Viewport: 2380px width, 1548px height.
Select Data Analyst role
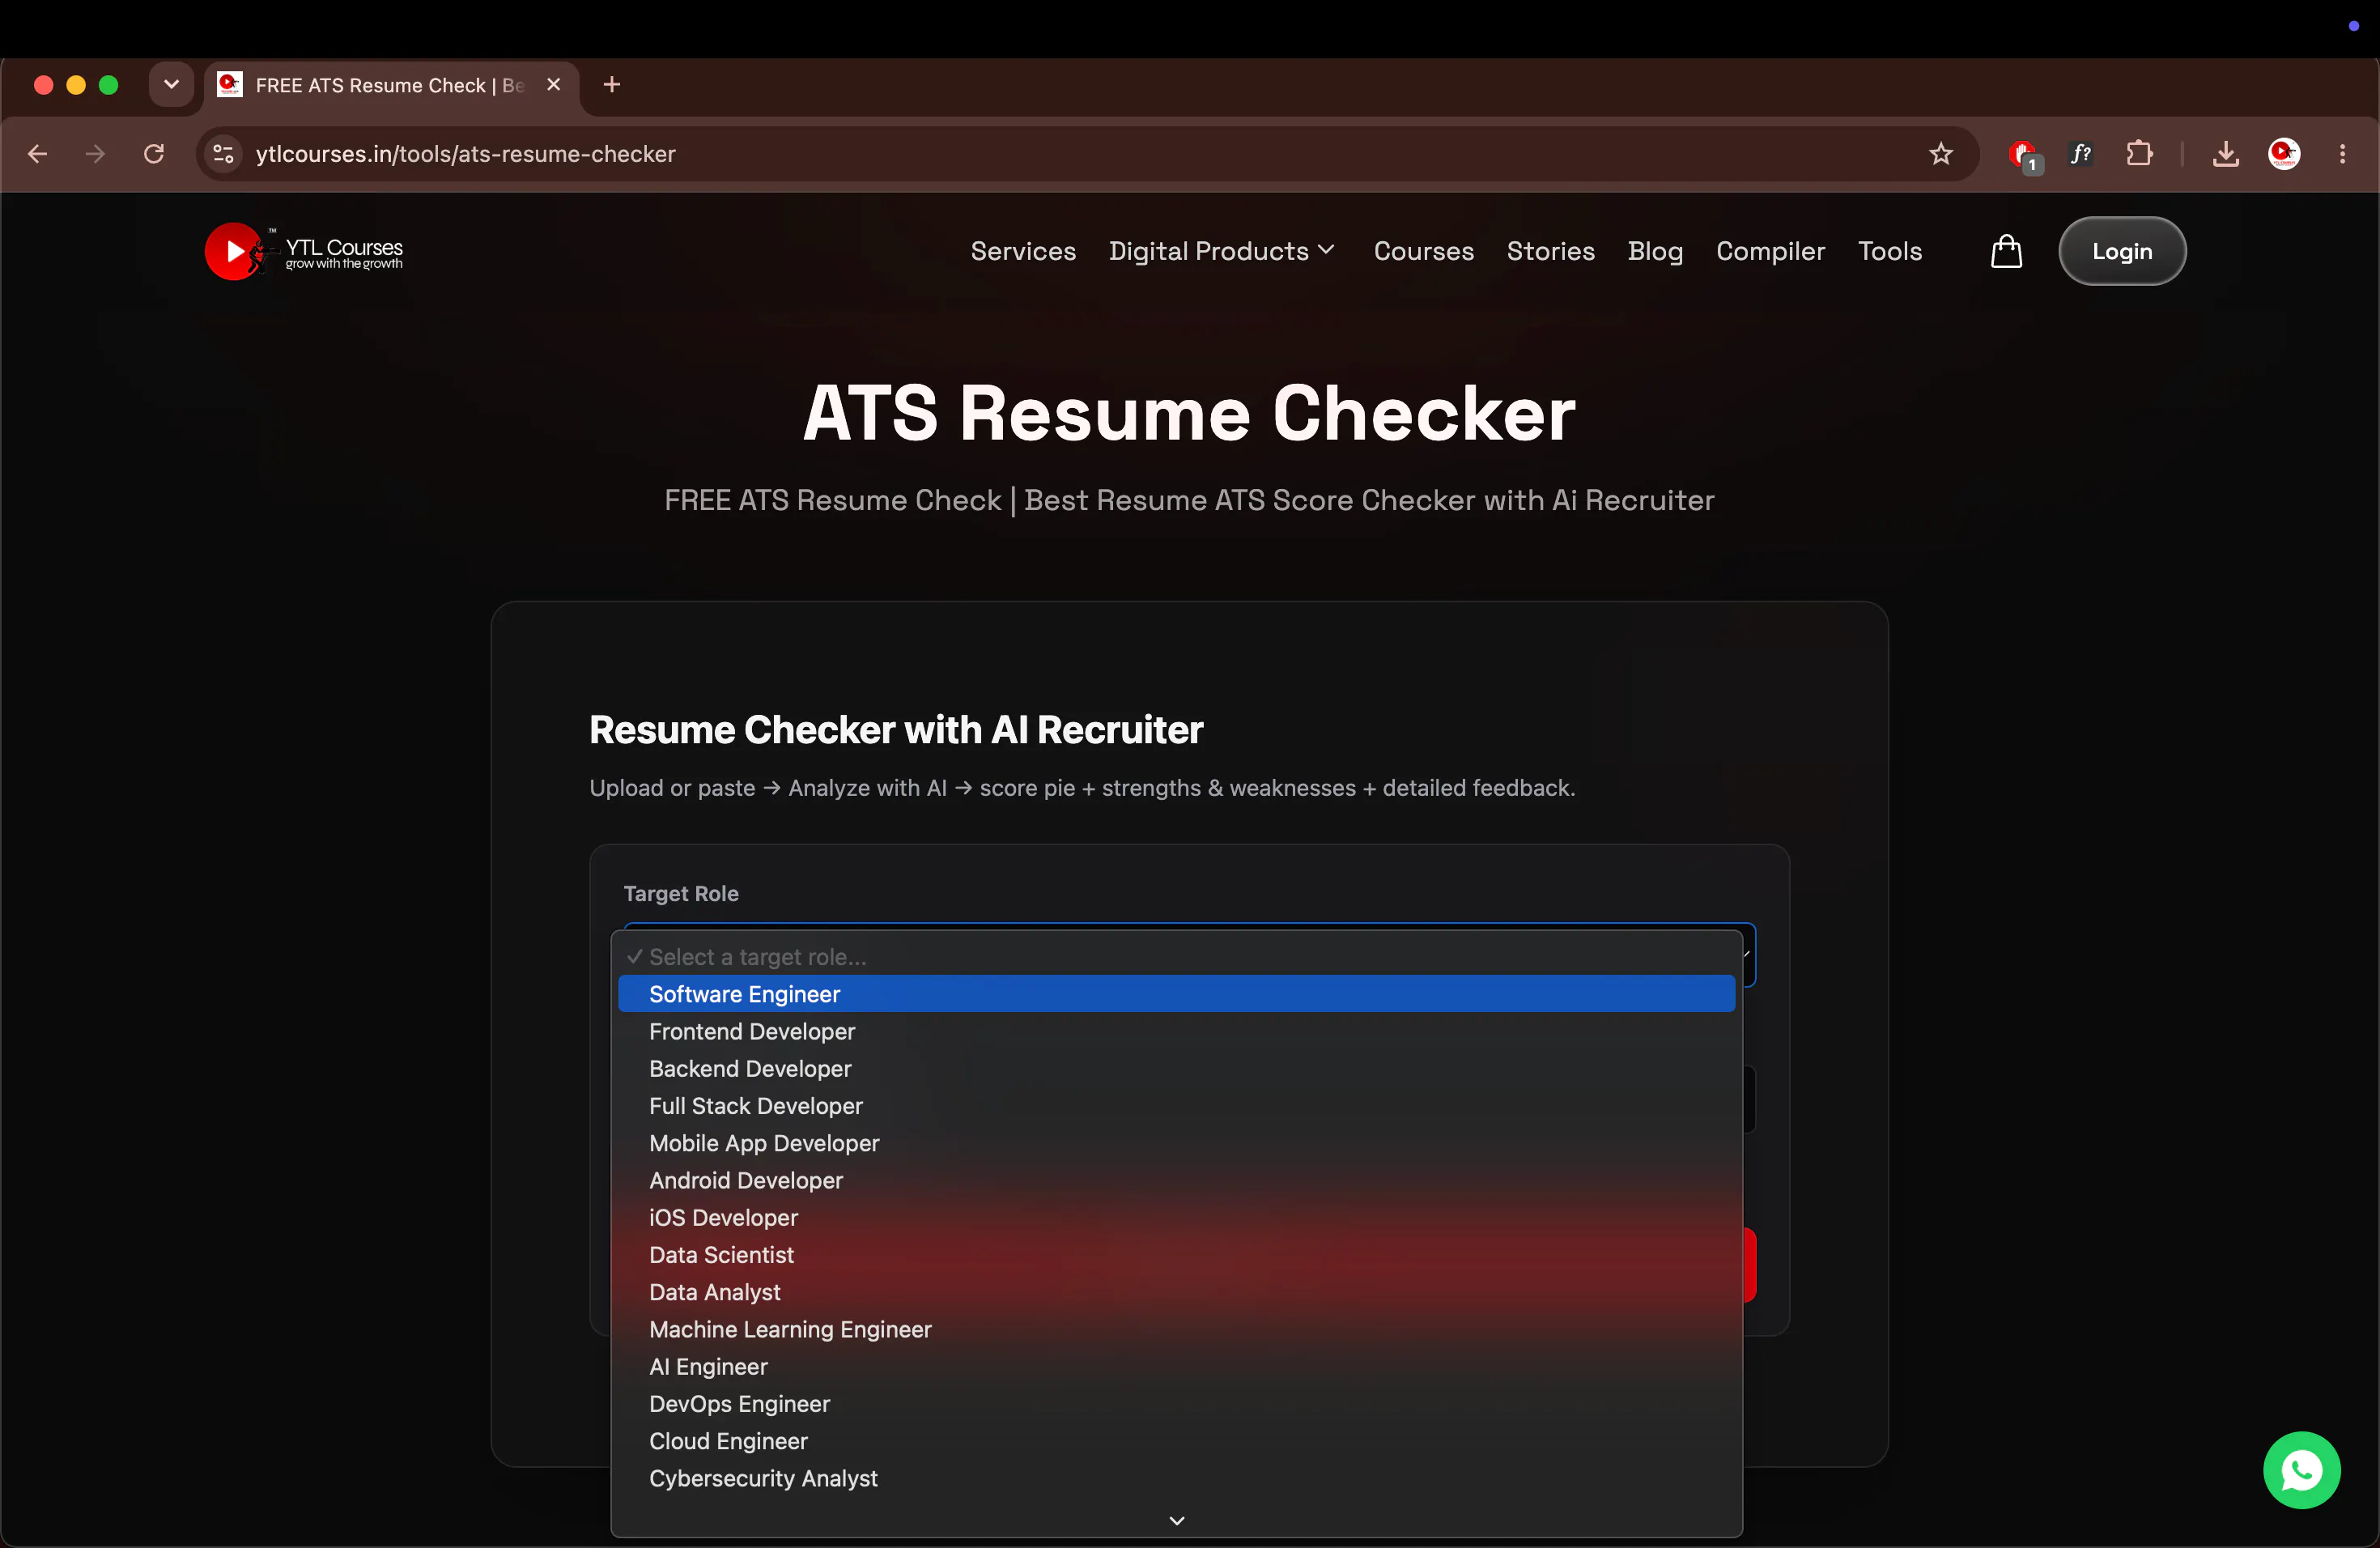pyautogui.click(x=1176, y=1292)
